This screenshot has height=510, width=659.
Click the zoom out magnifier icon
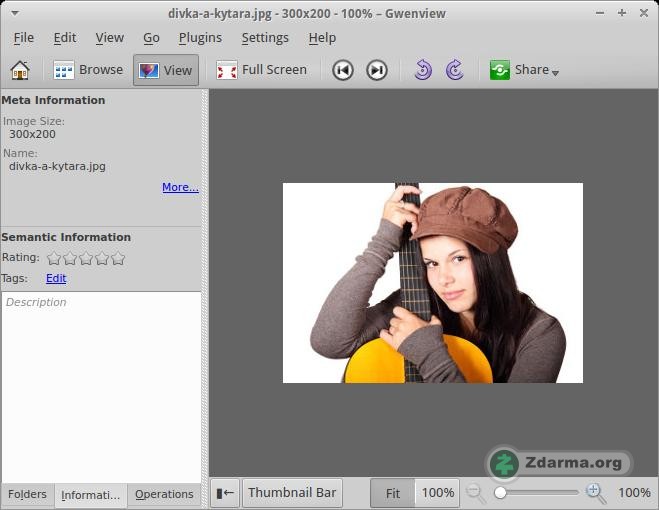pos(475,492)
